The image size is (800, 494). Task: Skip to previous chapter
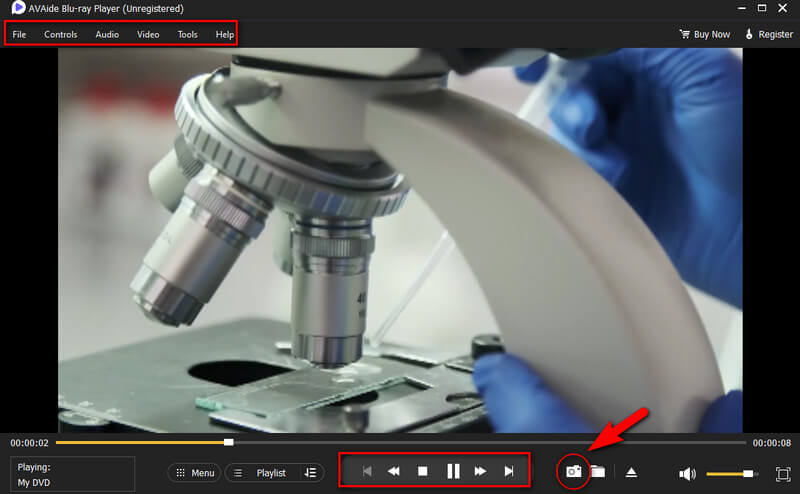367,471
